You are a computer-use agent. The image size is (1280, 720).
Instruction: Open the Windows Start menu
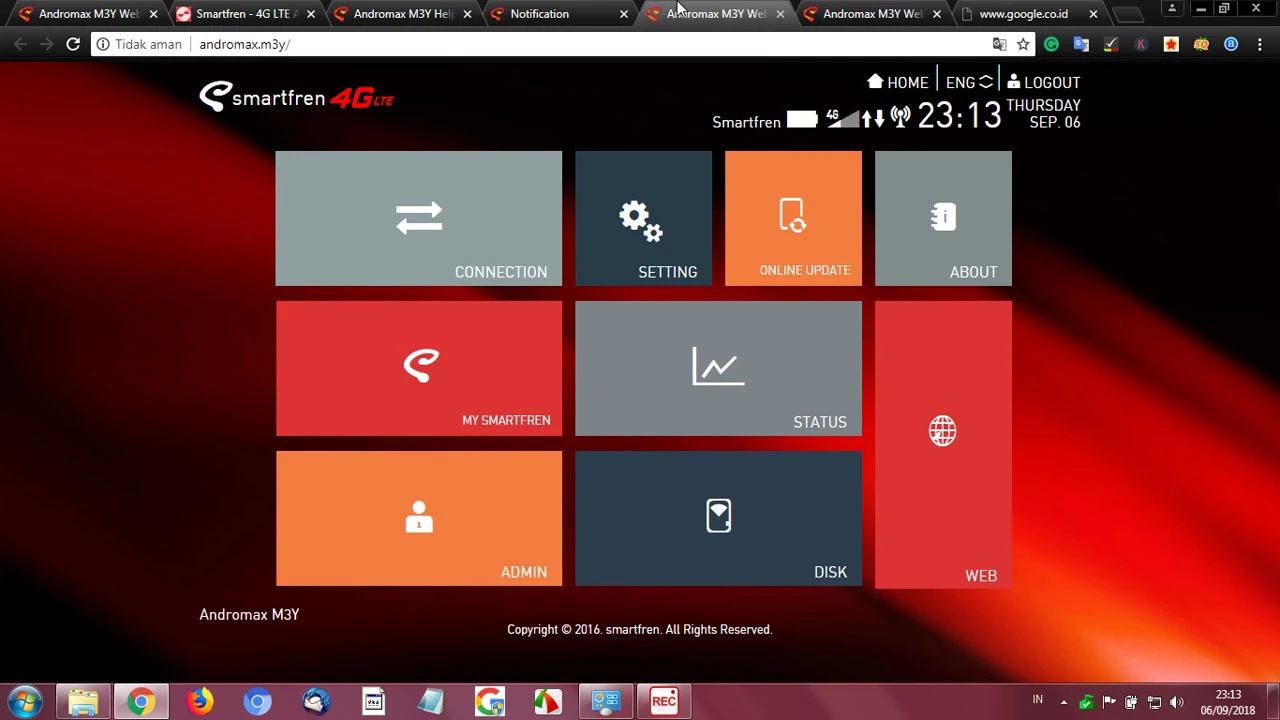click(25, 702)
